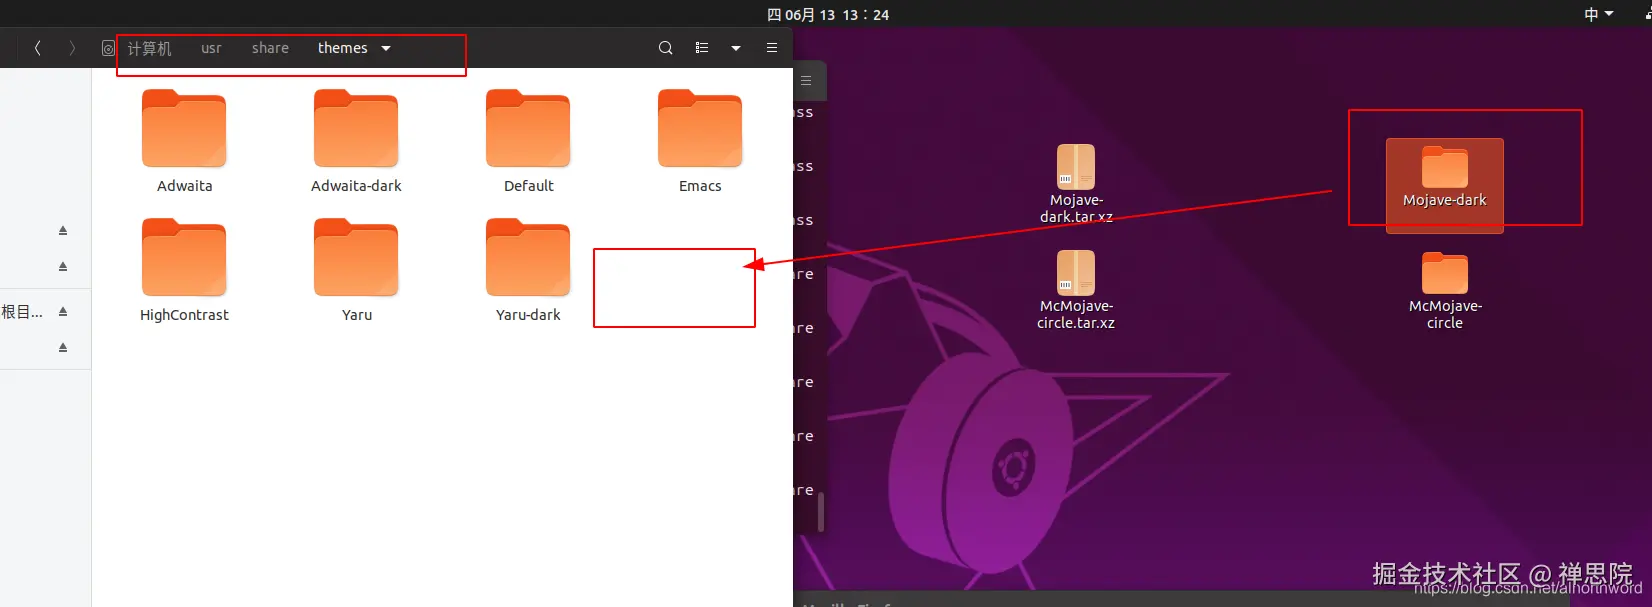Image resolution: width=1652 pixels, height=607 pixels.
Task: Go to the share path segment
Action: [270, 48]
